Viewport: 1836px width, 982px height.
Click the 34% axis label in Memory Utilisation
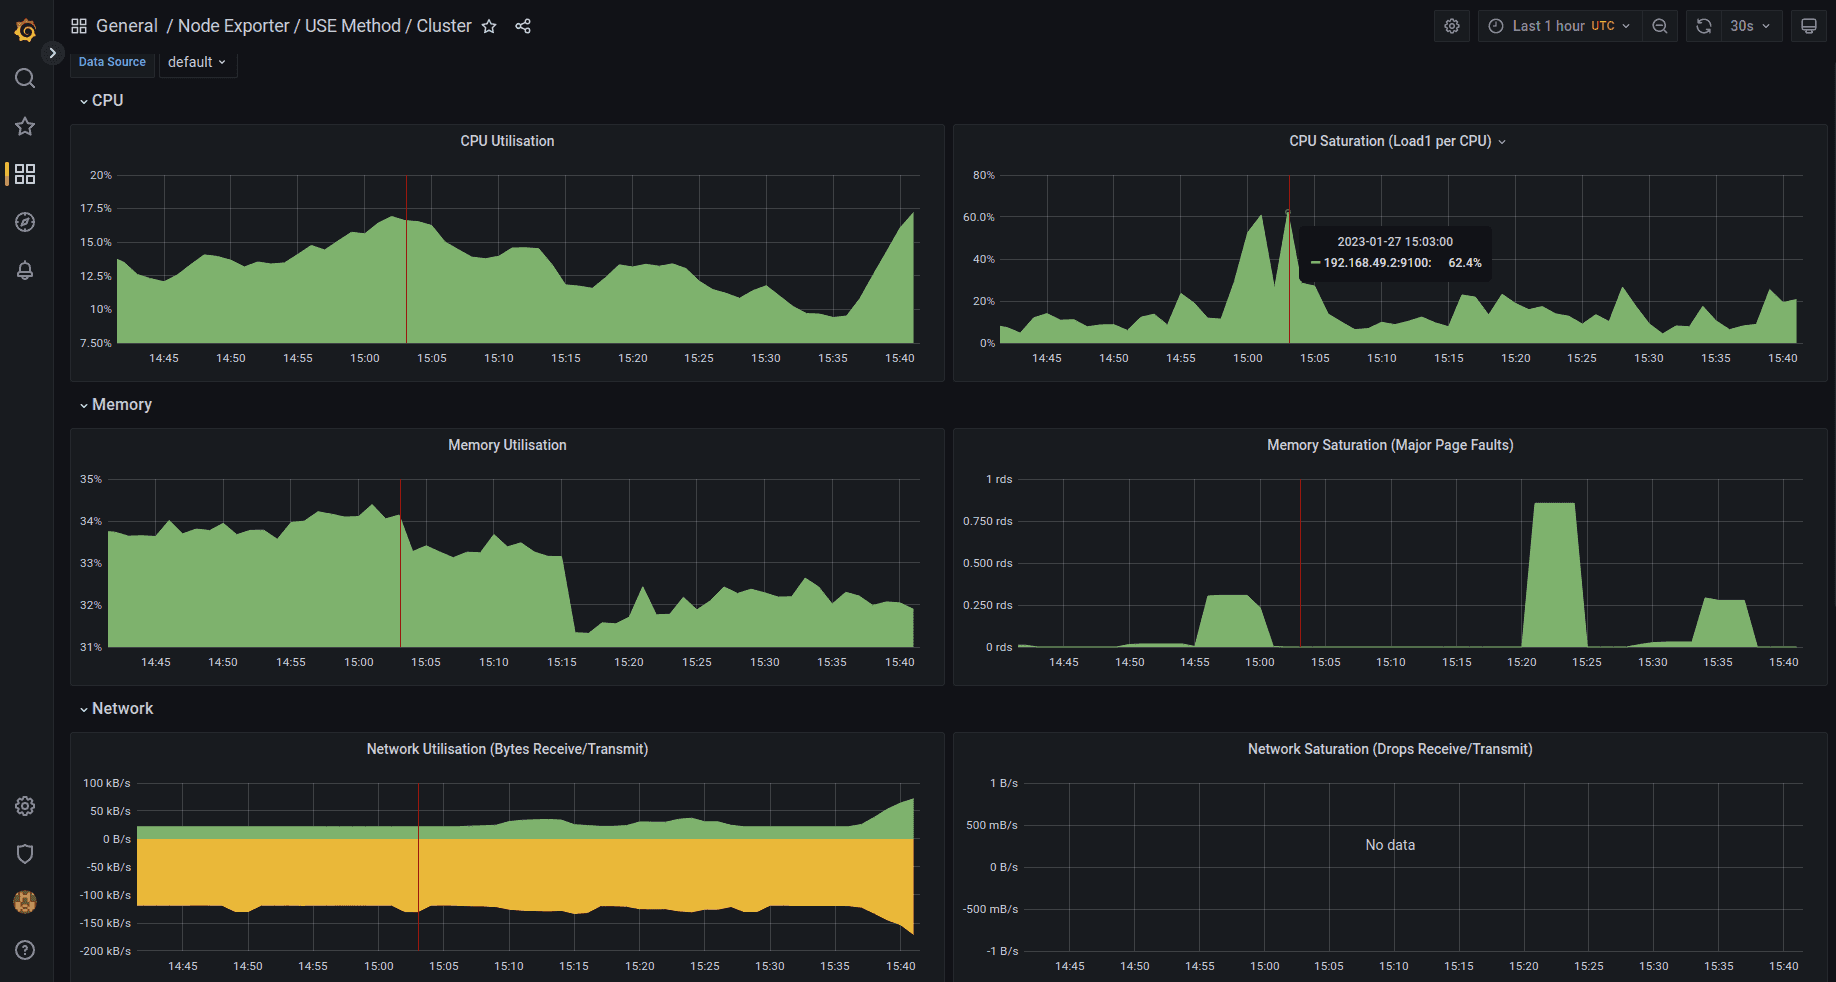pos(91,521)
